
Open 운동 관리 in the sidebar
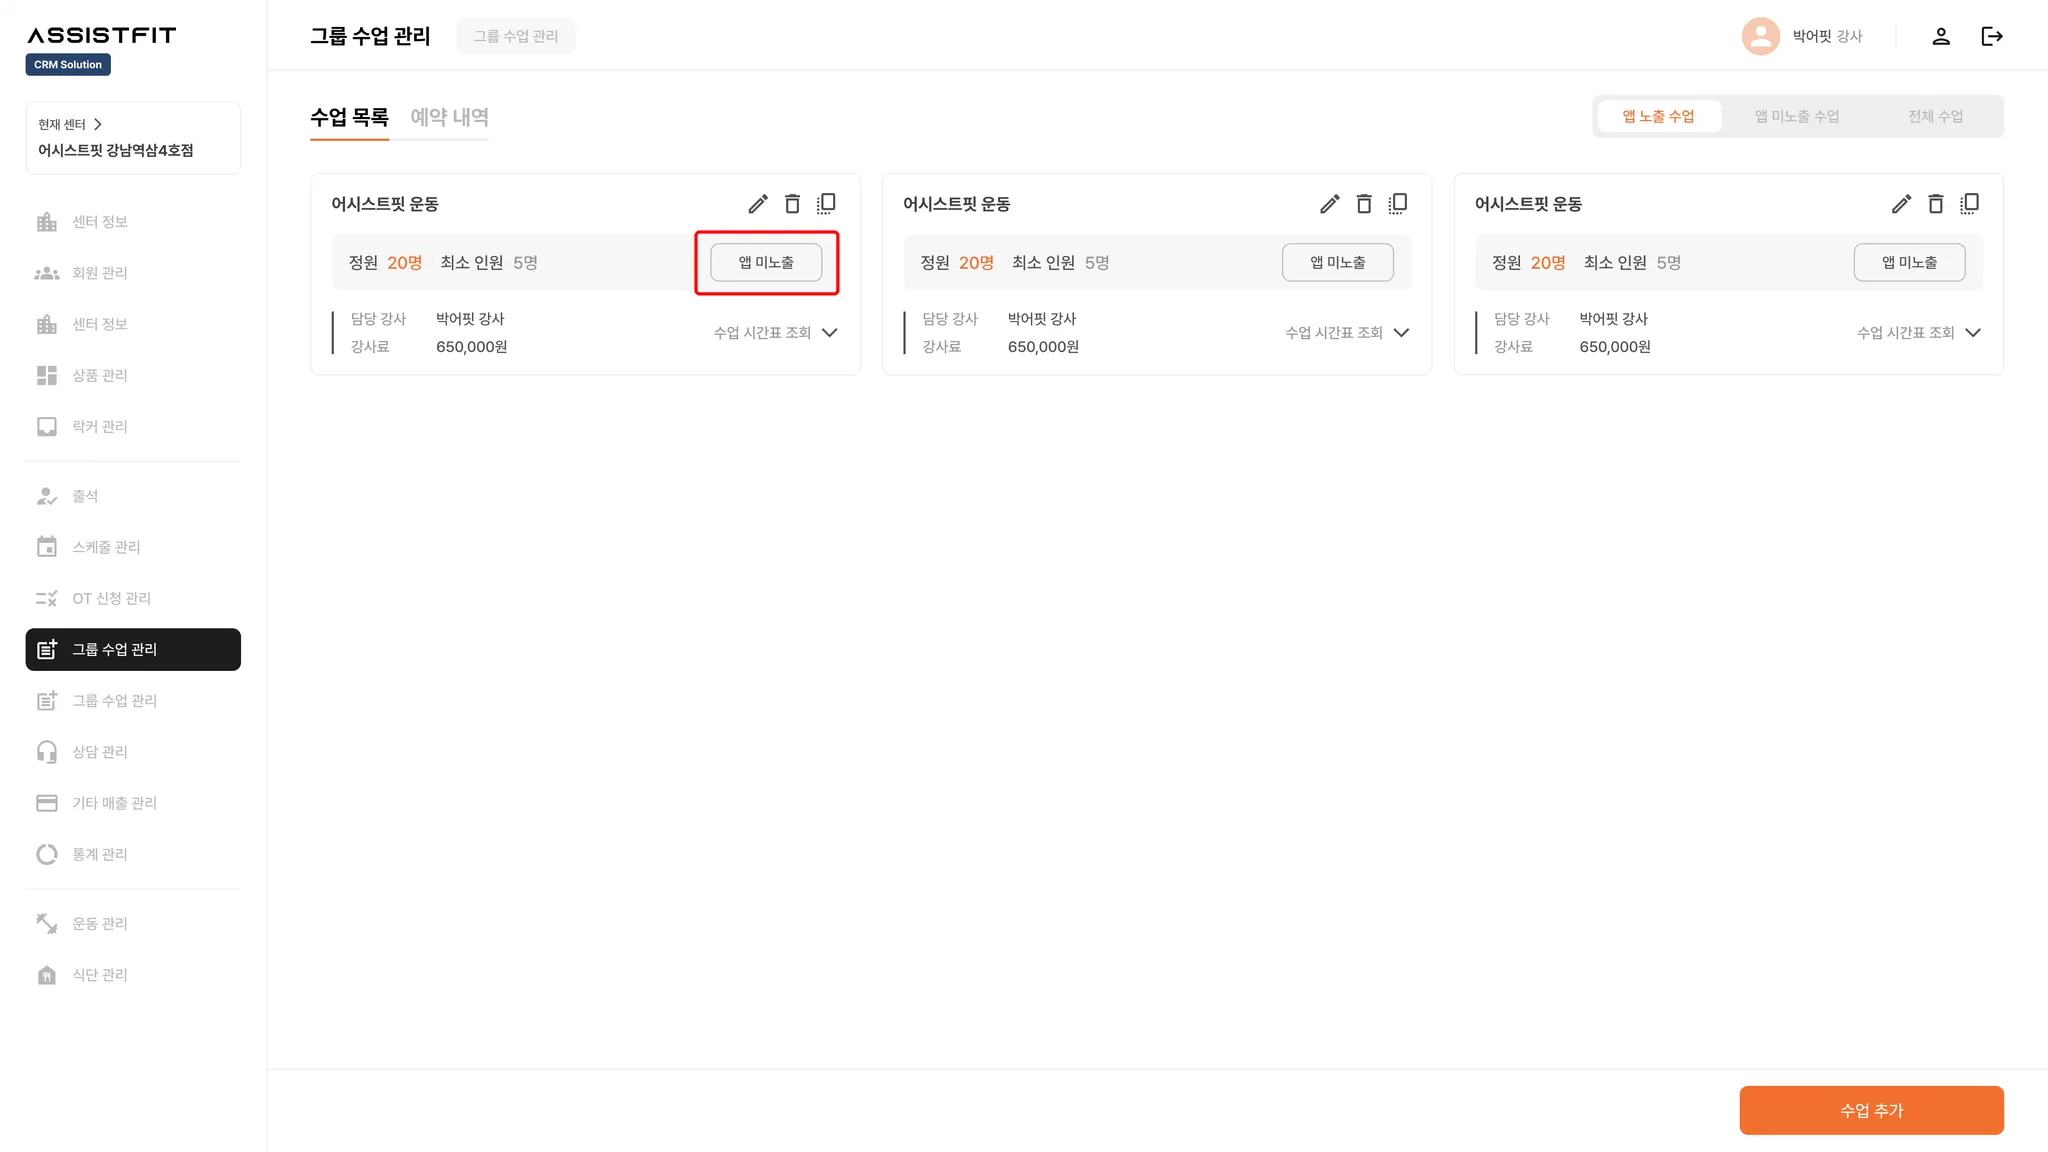point(99,923)
